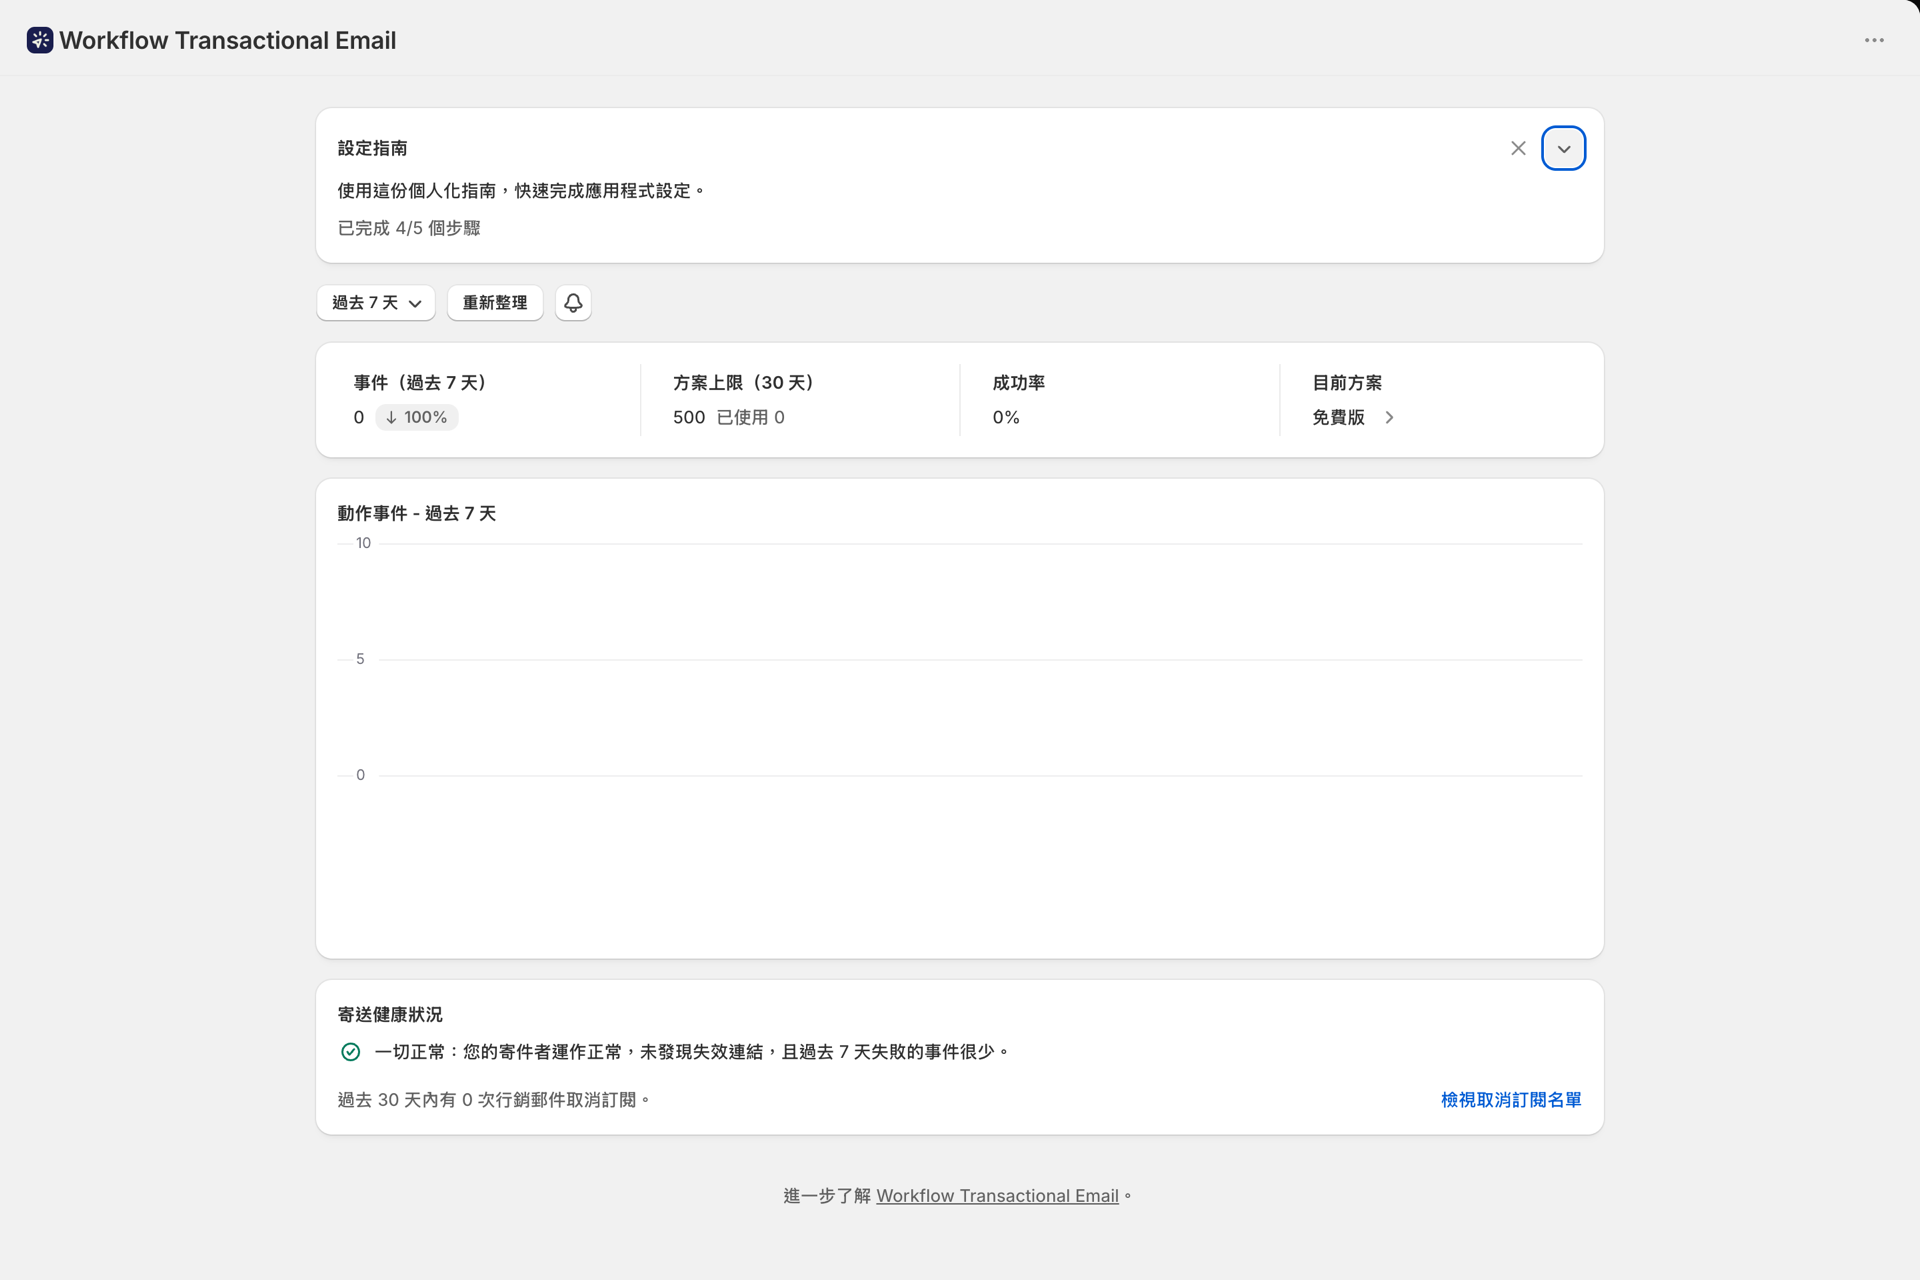Click the 寄送健康狀況 section heading
Viewport: 1920px width, 1280px height.
390,1015
